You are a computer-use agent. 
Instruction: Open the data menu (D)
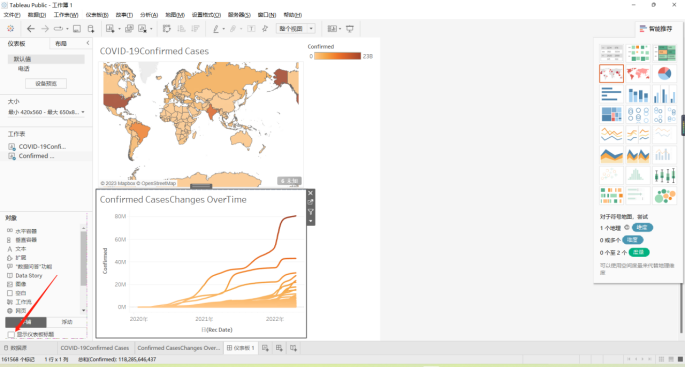pyautogui.click(x=37, y=15)
